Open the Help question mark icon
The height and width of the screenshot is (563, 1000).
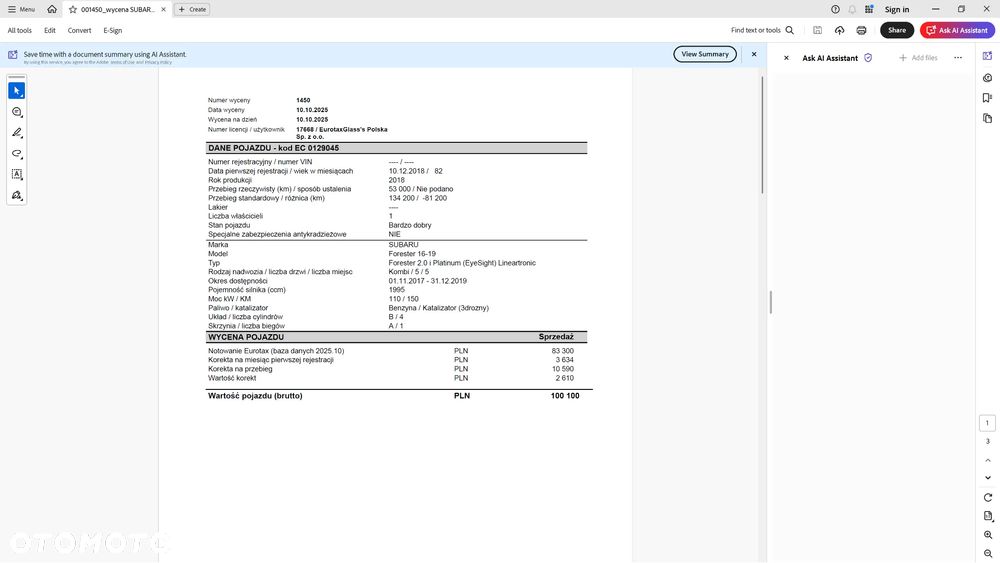coord(835,10)
